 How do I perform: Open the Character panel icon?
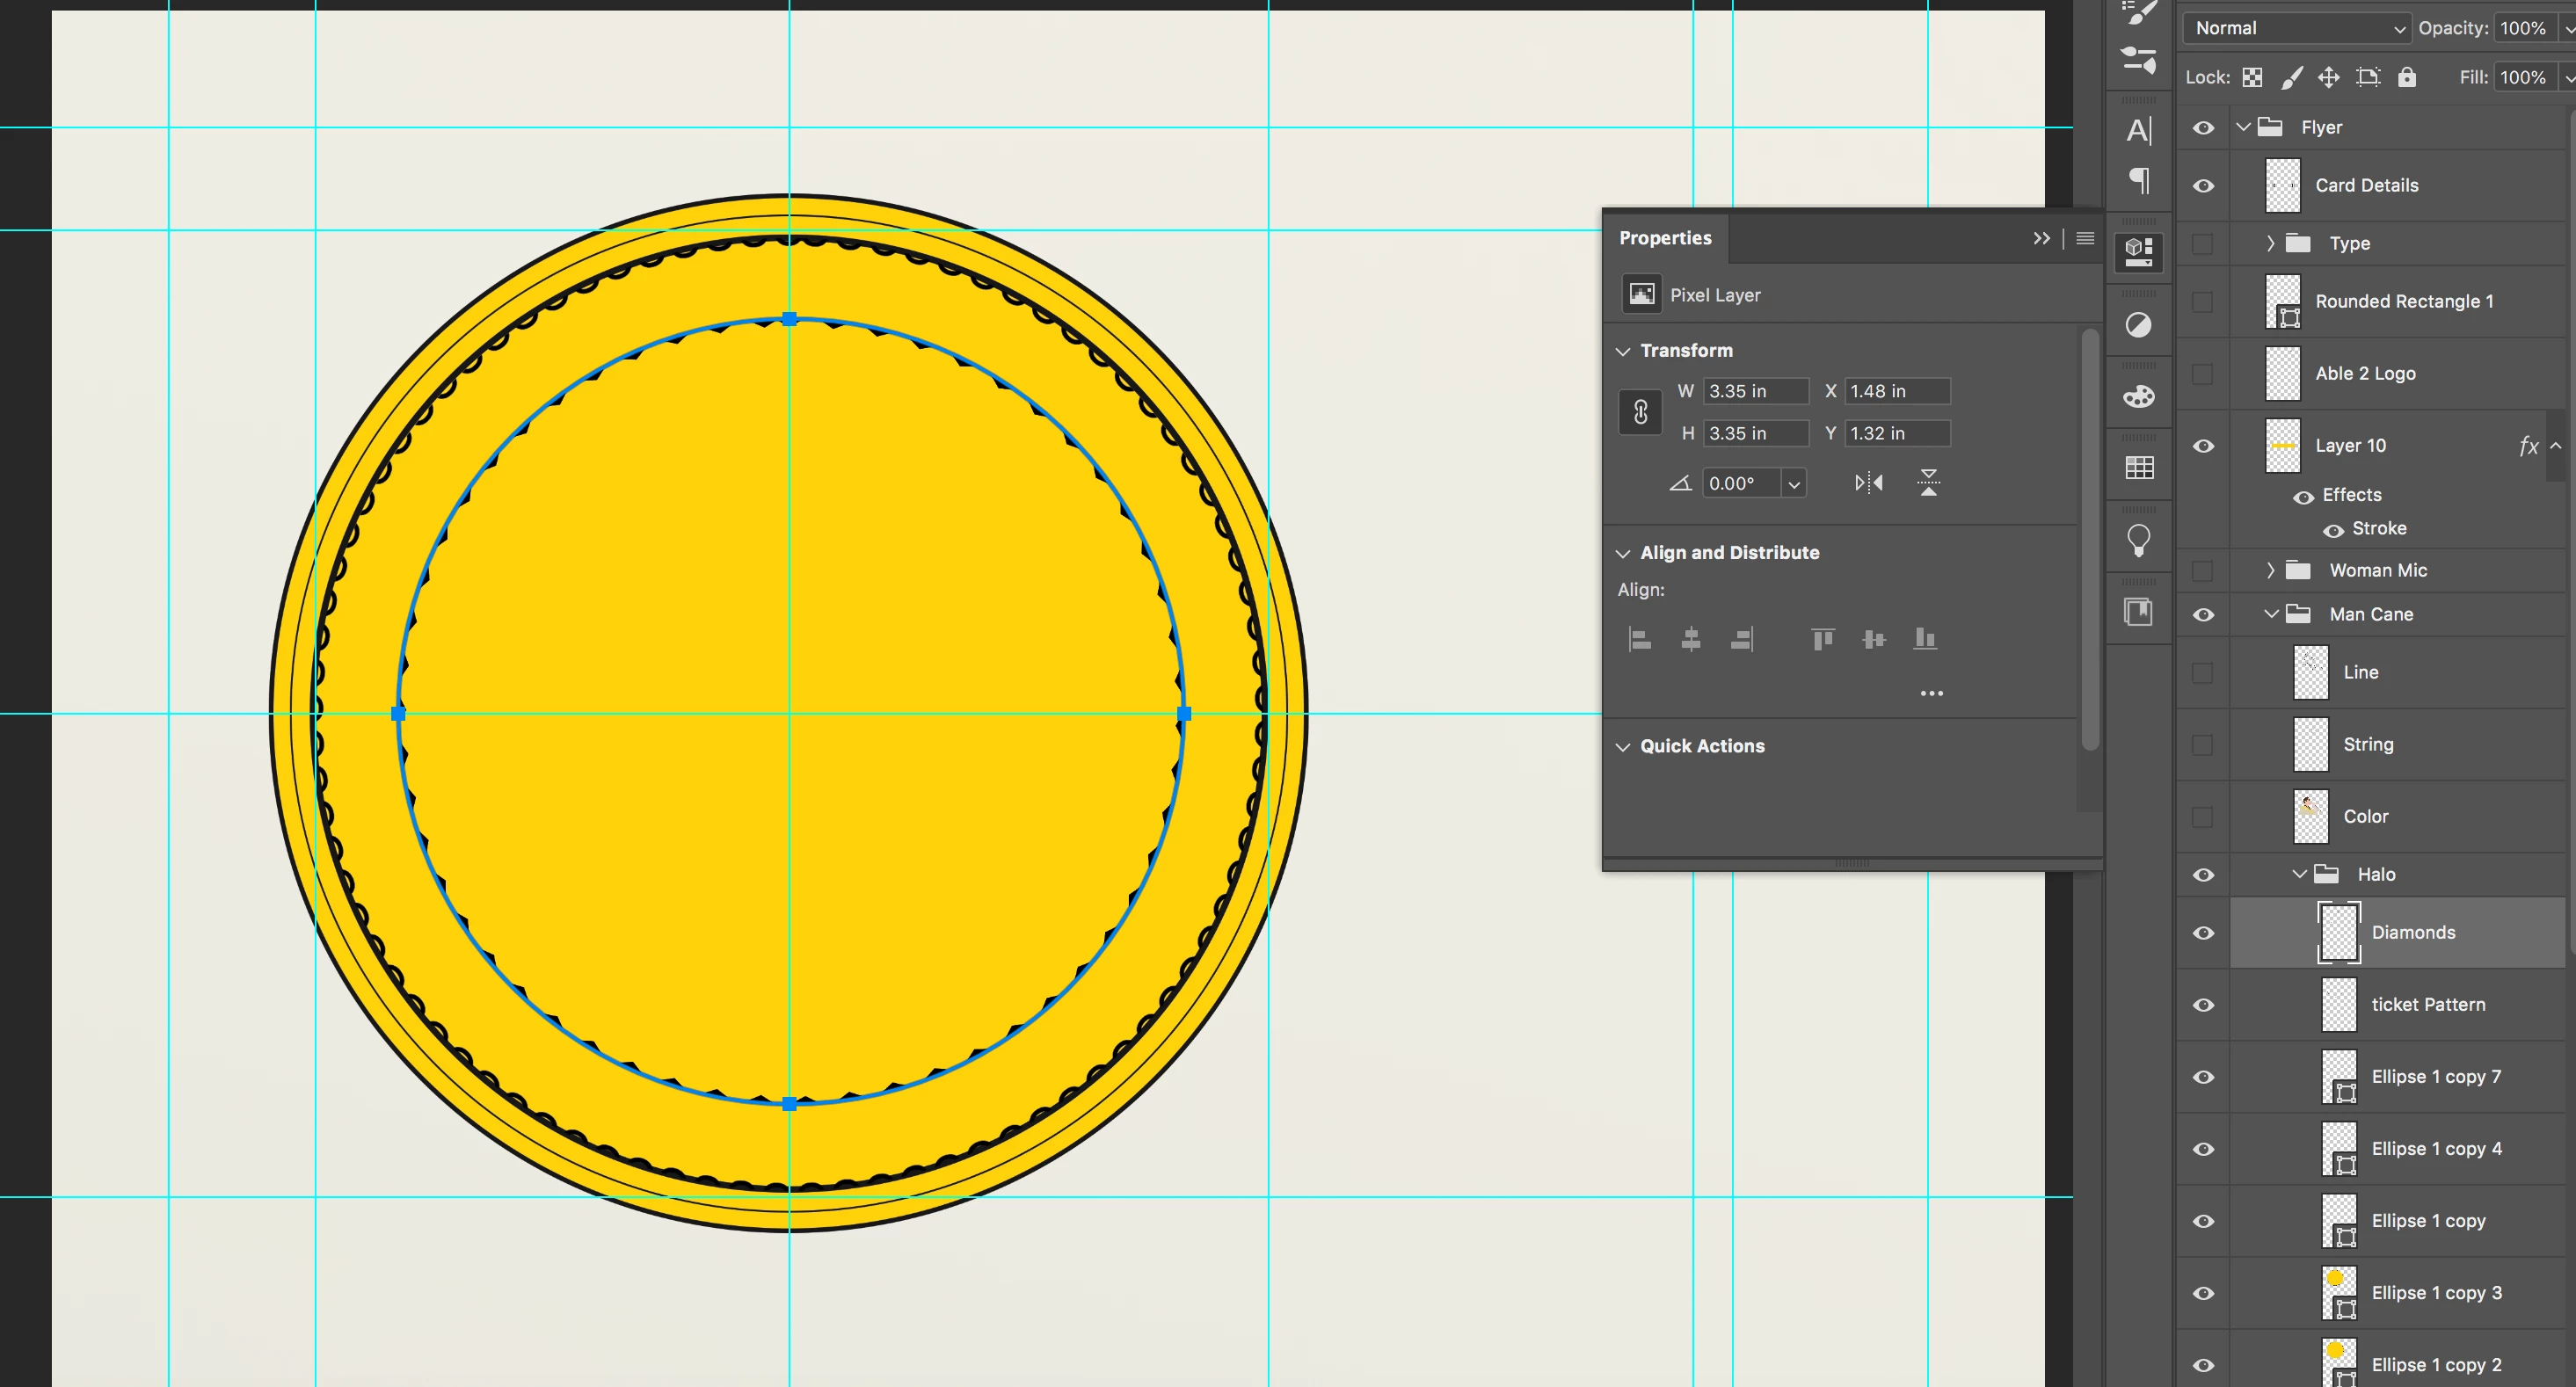[2138, 130]
